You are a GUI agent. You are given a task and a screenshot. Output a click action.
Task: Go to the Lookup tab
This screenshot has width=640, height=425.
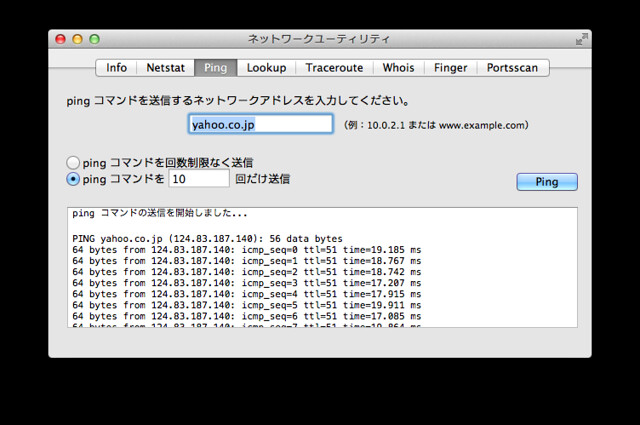266,68
